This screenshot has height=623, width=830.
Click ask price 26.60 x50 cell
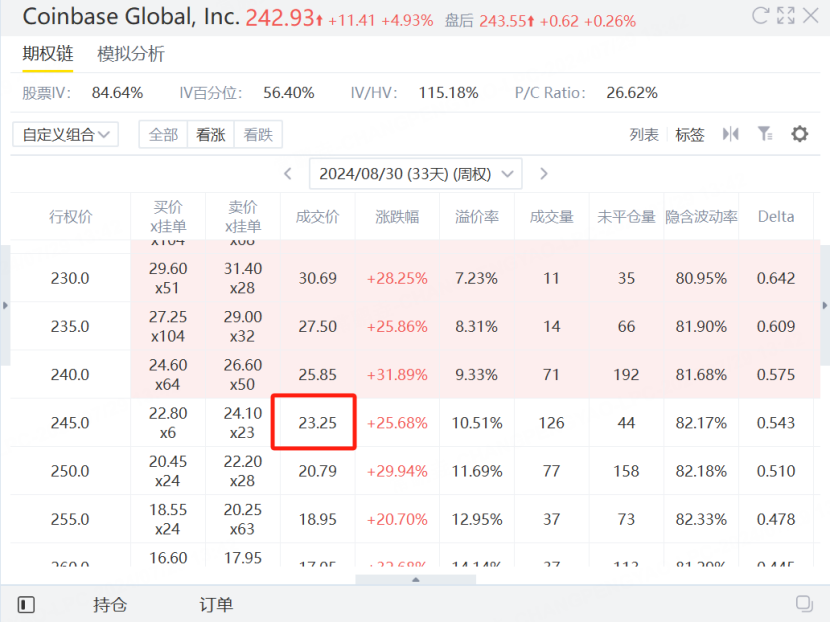pyautogui.click(x=242, y=374)
